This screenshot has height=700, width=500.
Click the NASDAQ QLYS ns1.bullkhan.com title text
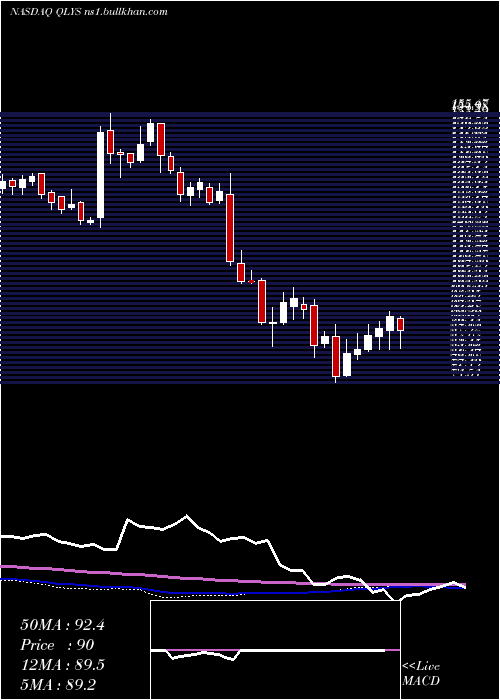coord(89,12)
